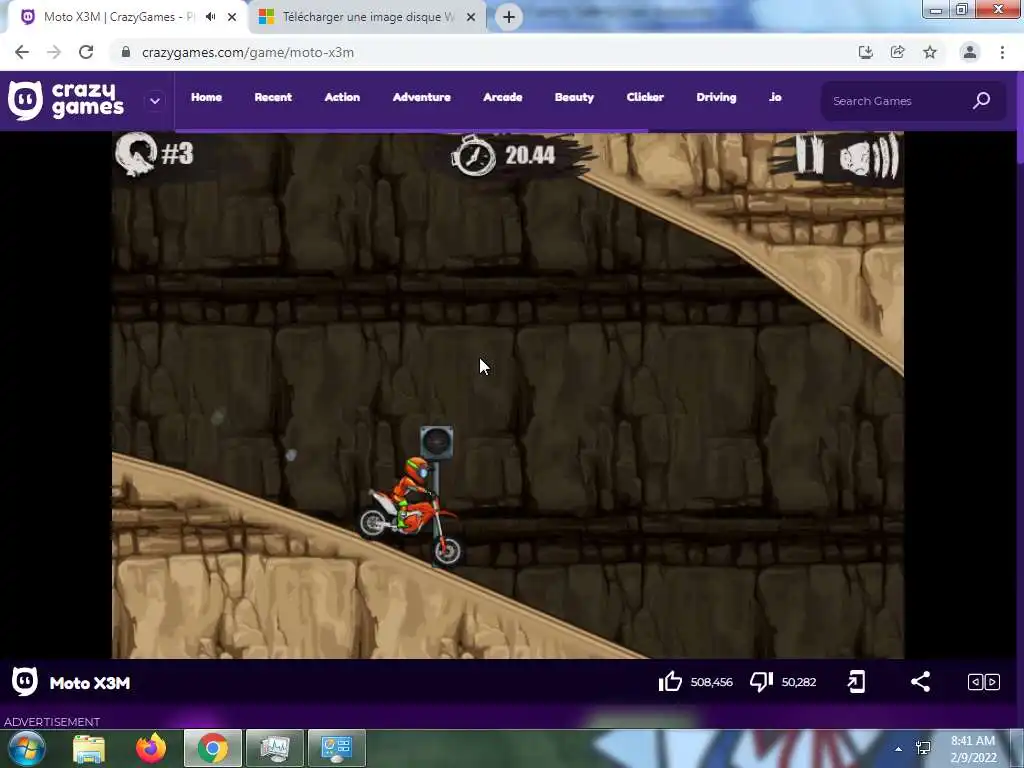1024x768 pixels.
Task: Click the like count 508,456
Action: click(711, 682)
